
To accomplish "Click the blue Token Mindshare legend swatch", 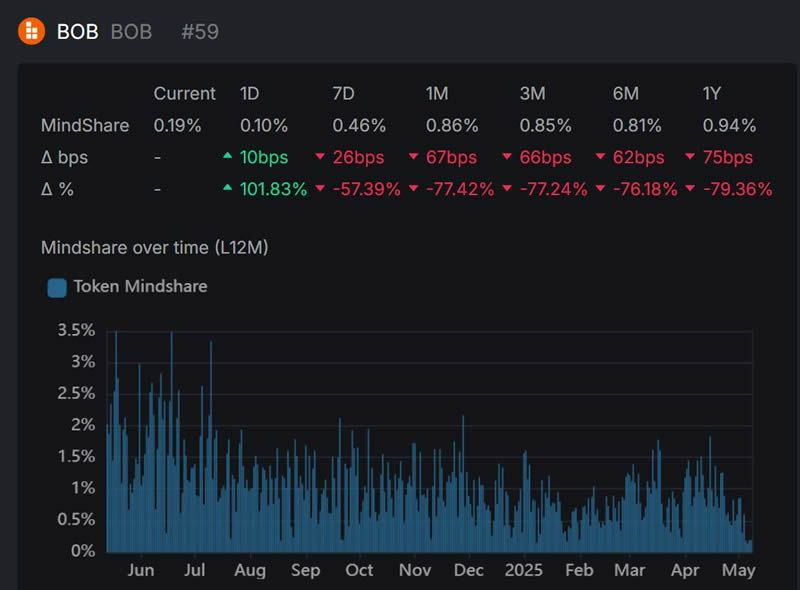I will pyautogui.click(x=57, y=288).
